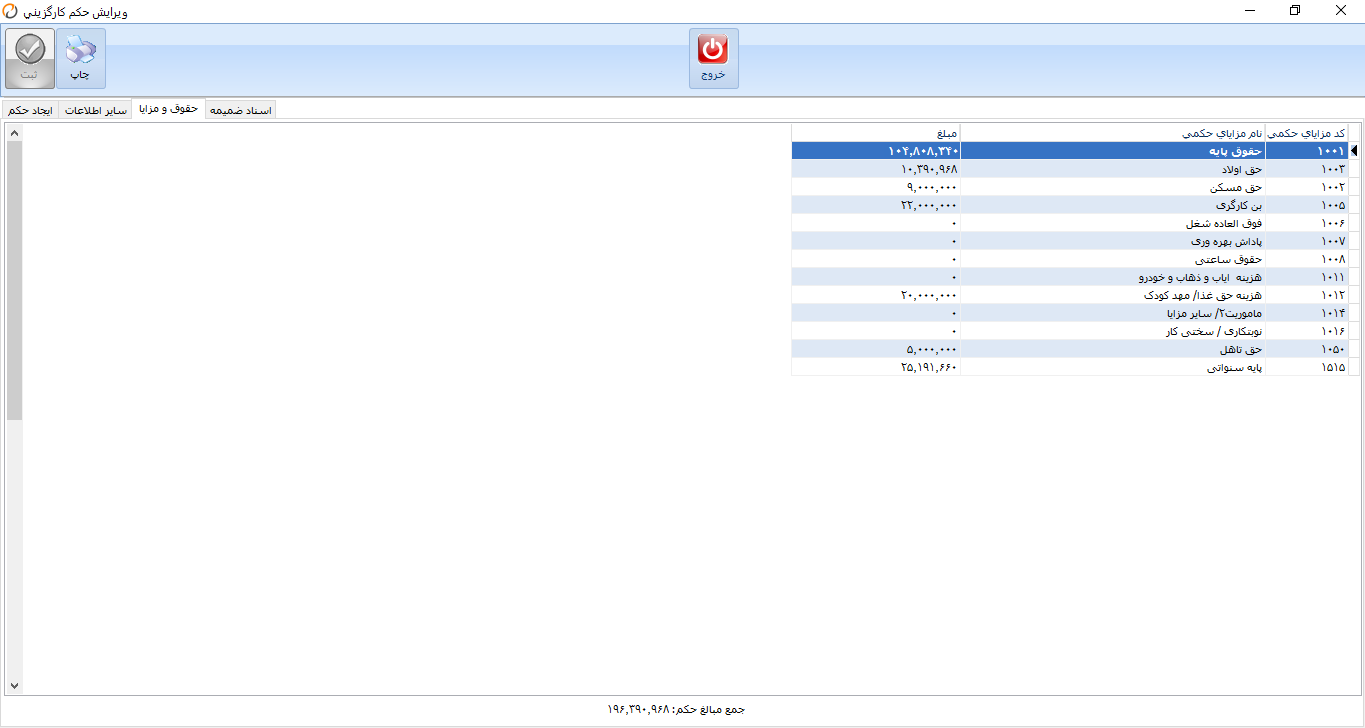Open the اسناد ضمیمه tab

[241, 110]
